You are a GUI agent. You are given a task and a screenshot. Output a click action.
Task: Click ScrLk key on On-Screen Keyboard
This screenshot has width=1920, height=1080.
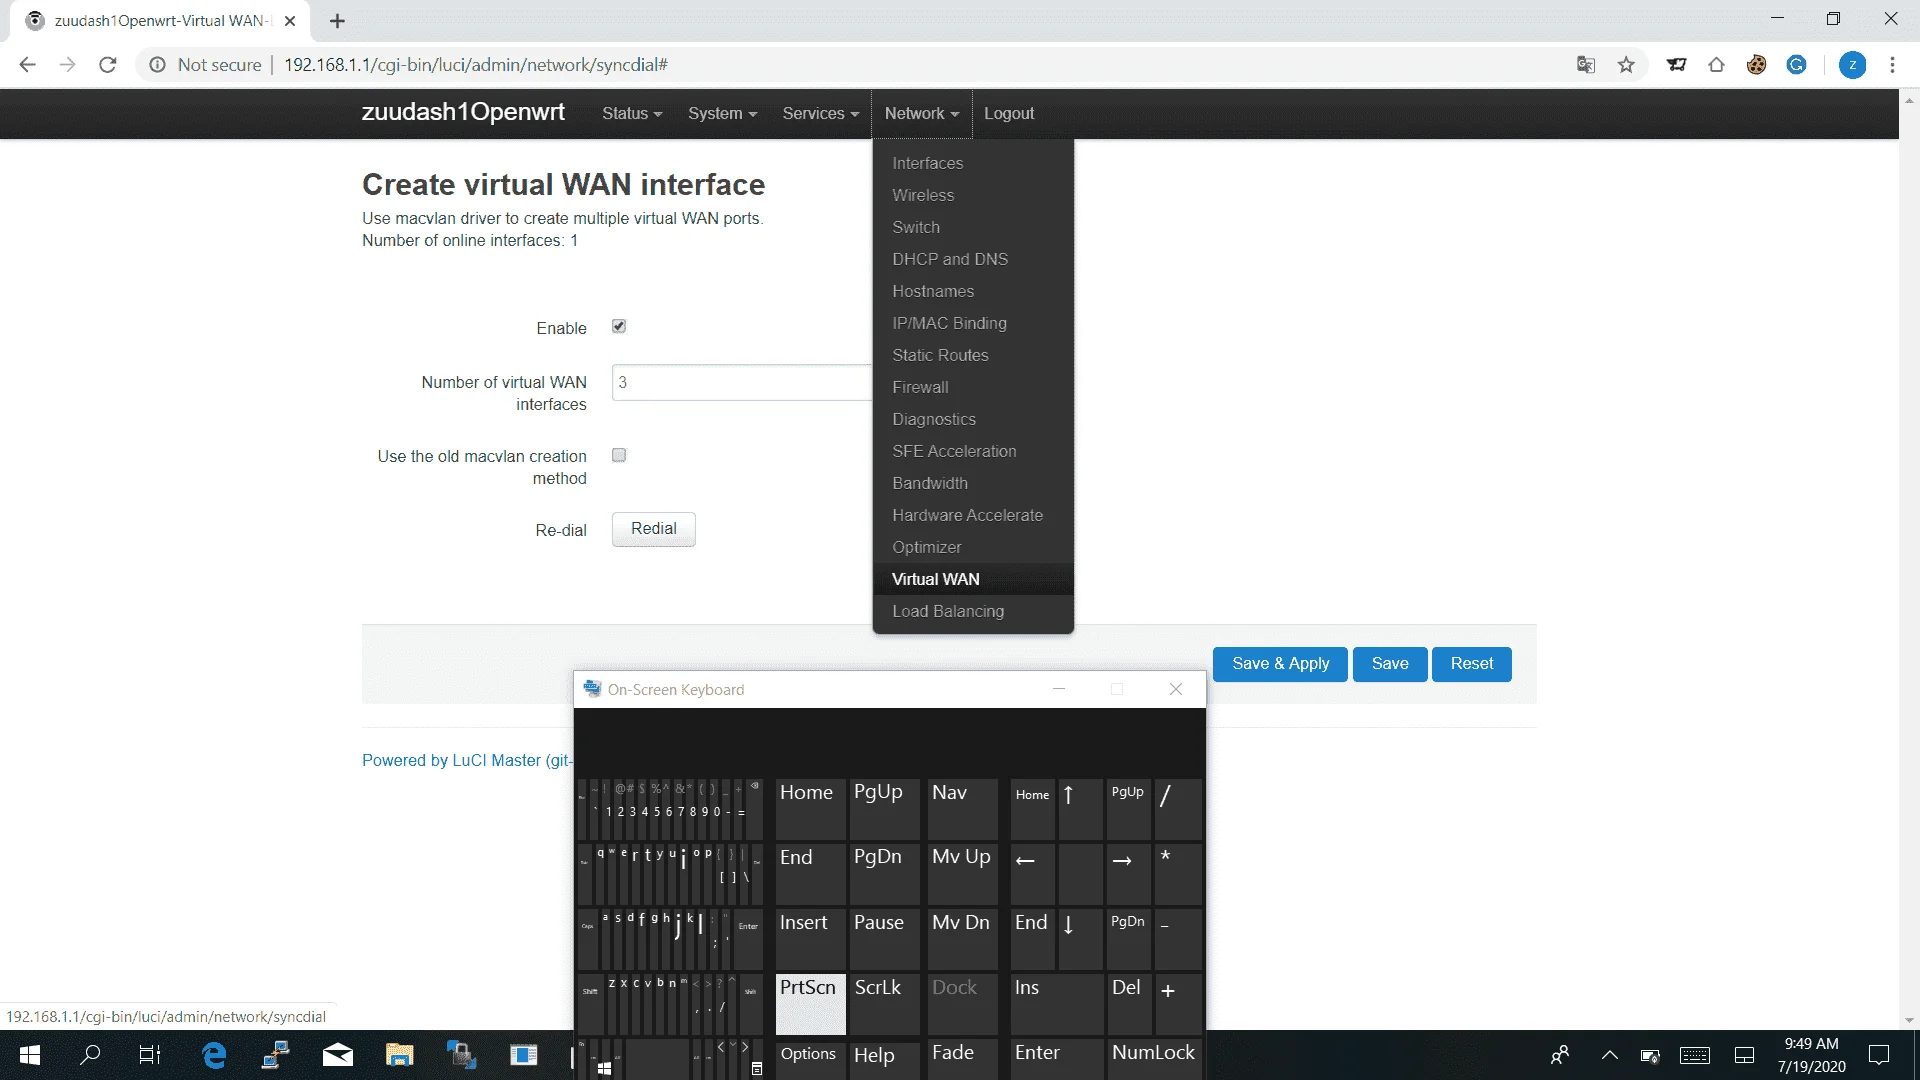[x=884, y=1004]
